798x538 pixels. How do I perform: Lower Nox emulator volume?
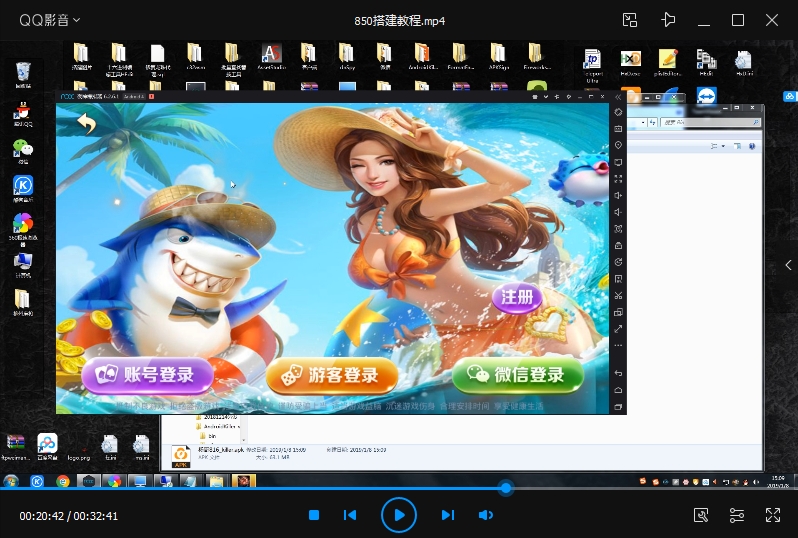pos(618,212)
